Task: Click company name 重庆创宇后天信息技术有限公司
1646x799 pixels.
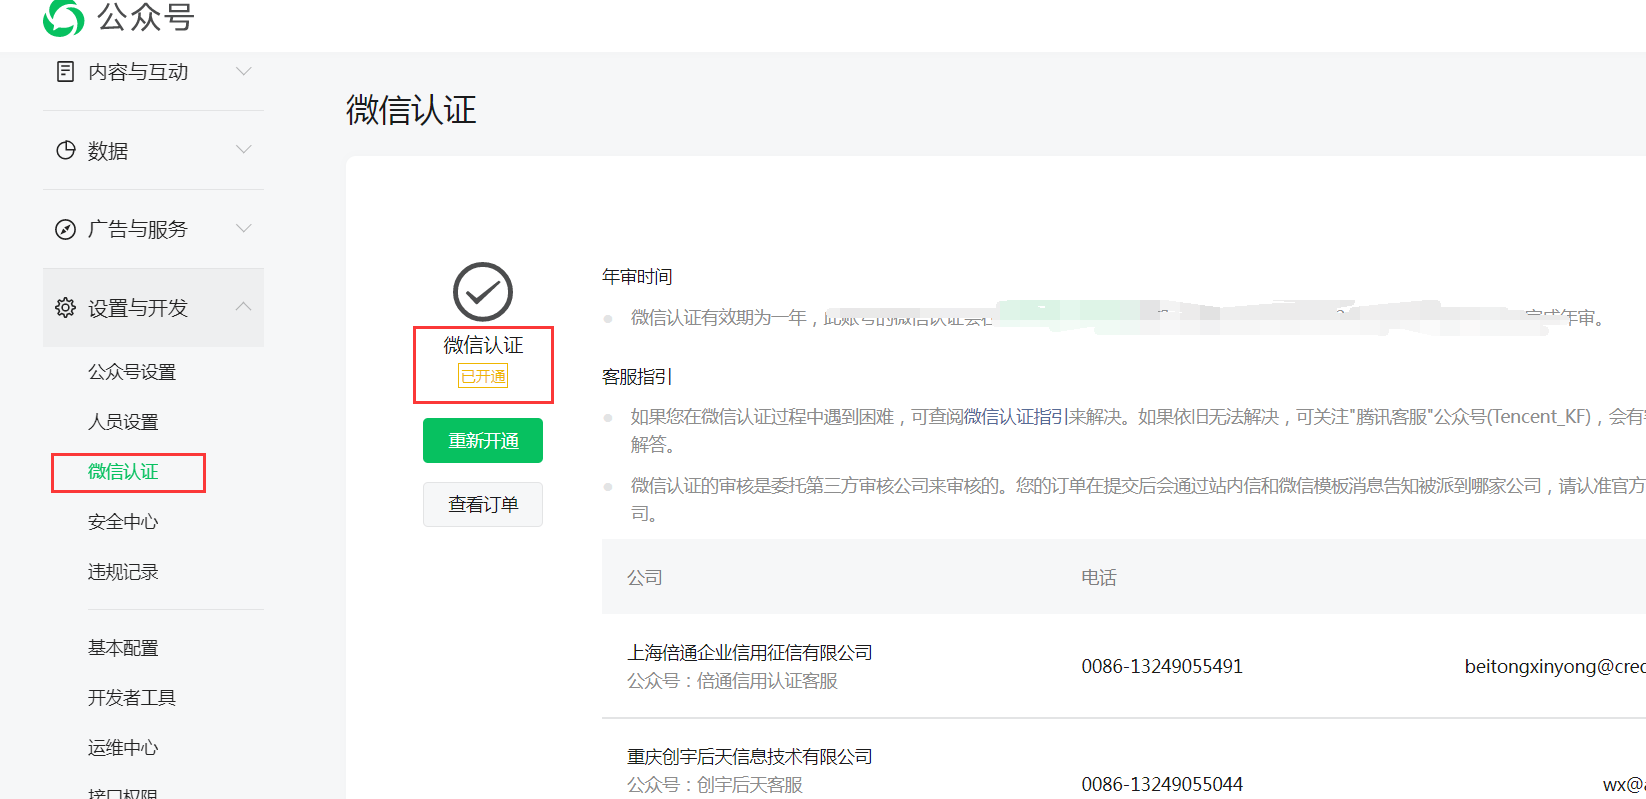Action: pos(750,757)
